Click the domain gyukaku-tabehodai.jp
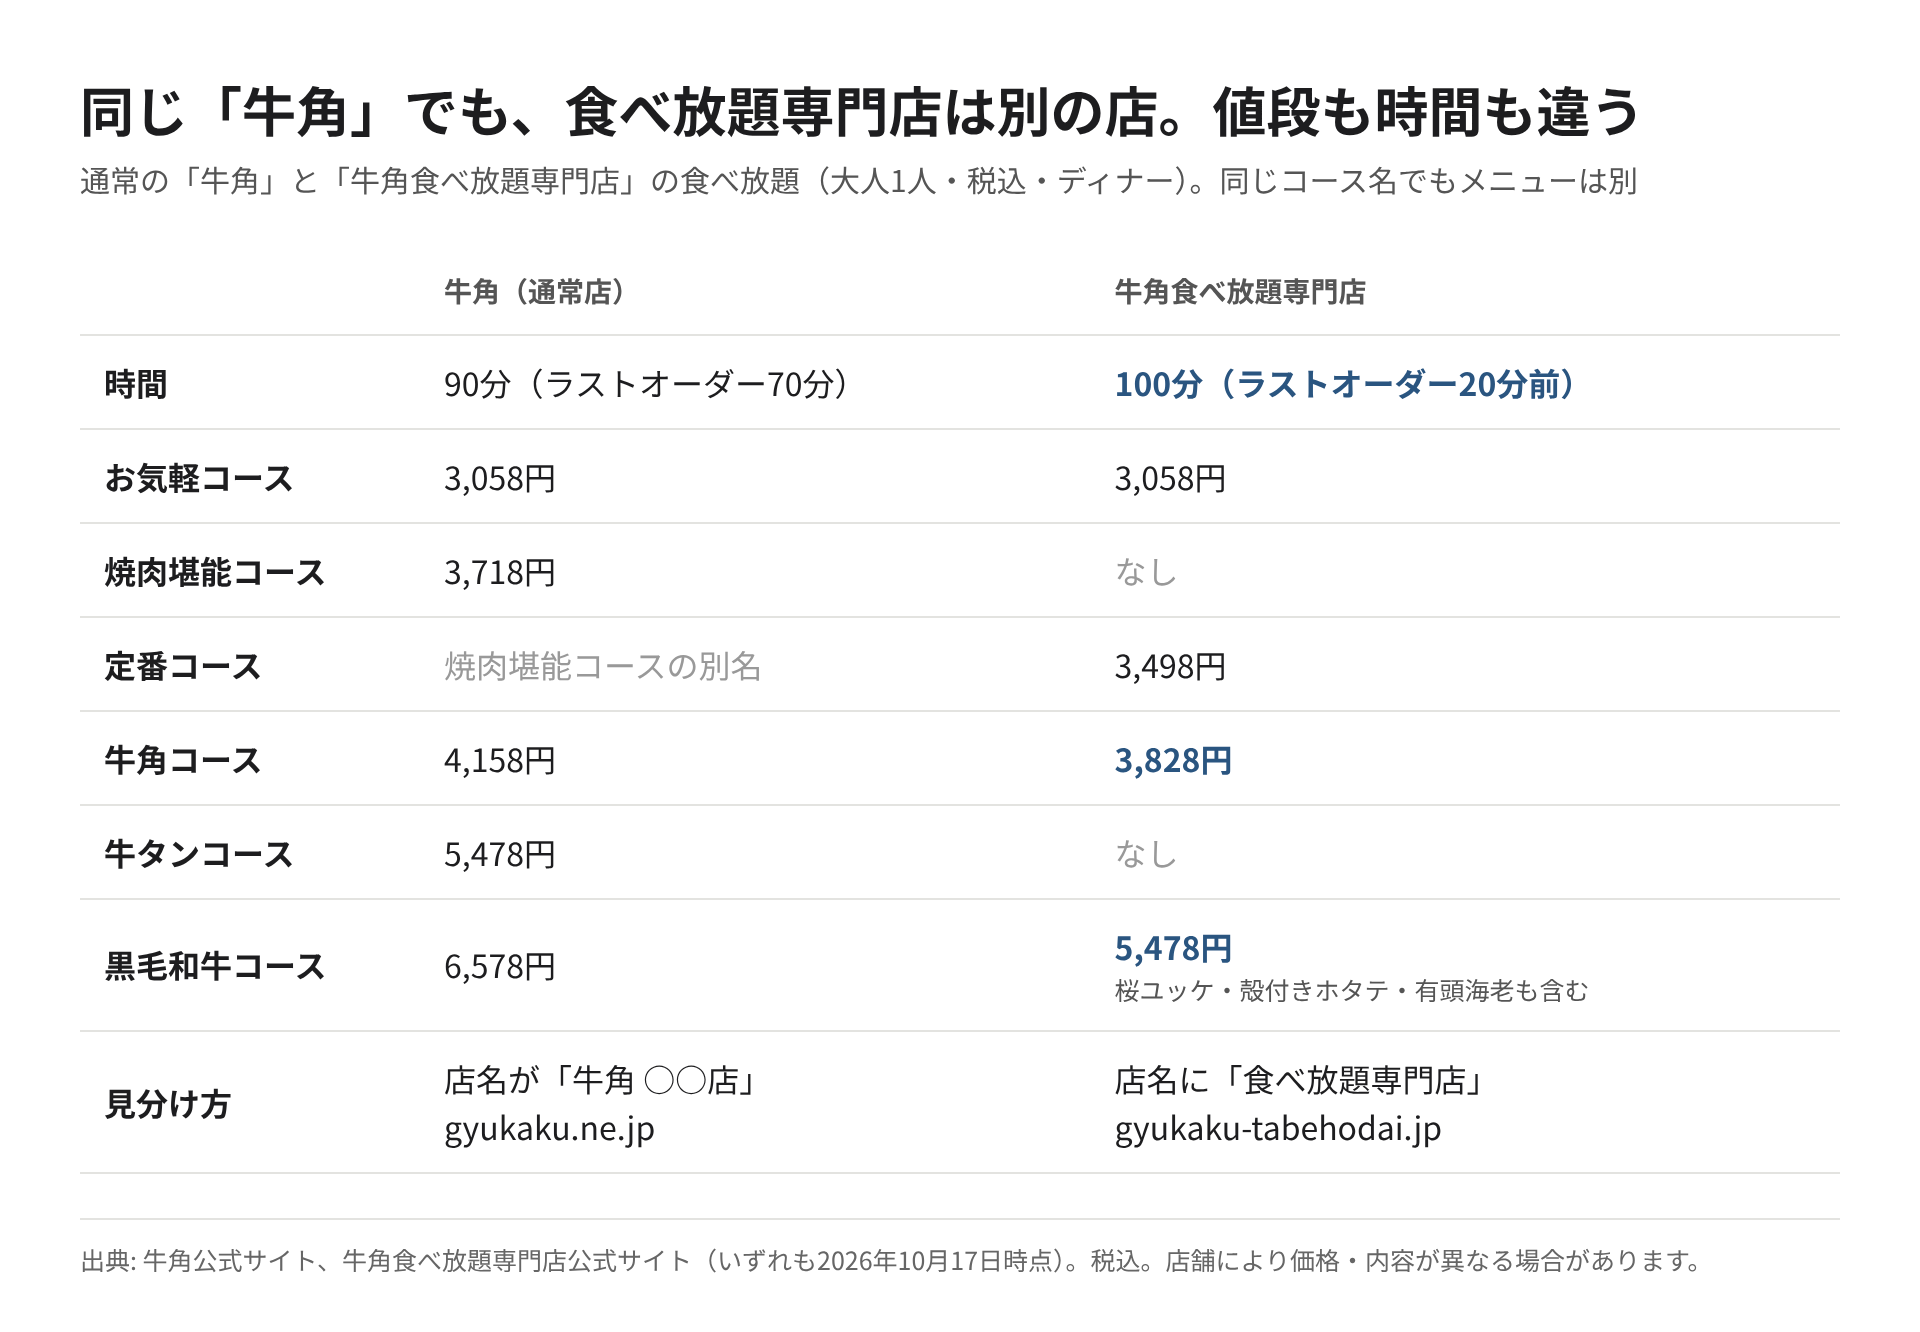1920x1332 pixels. tap(1278, 1129)
